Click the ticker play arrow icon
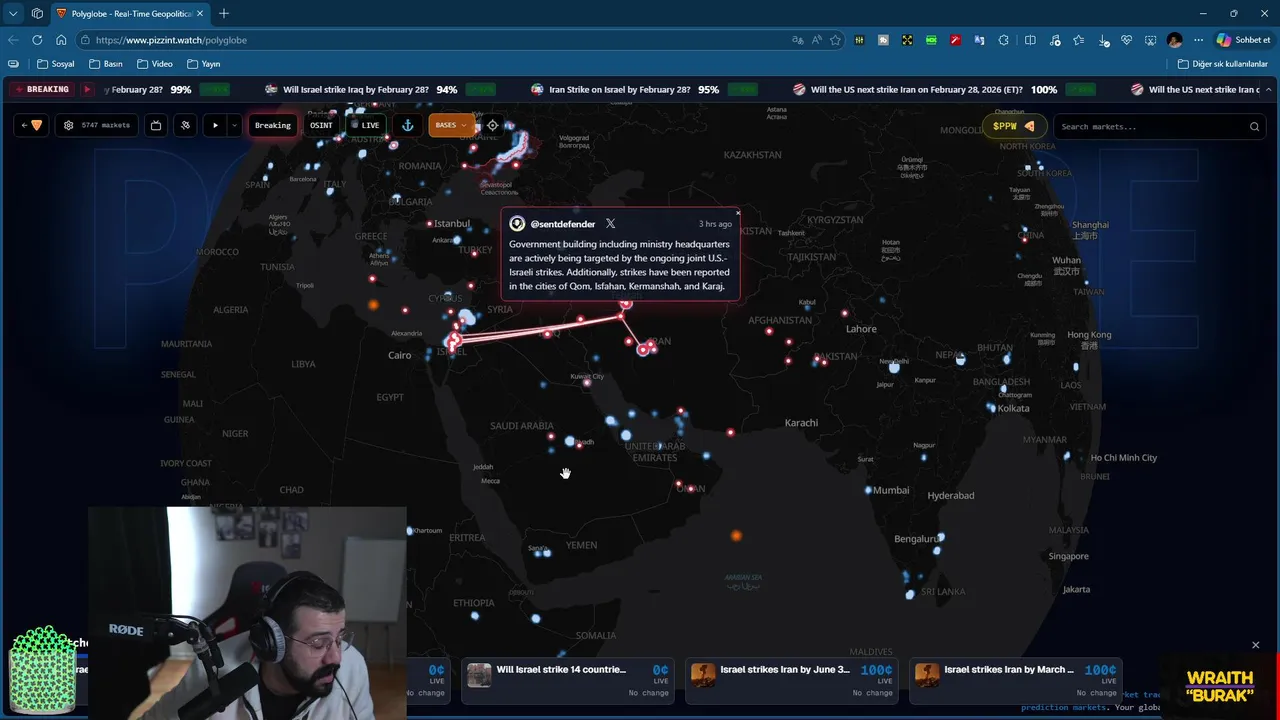 tap(87, 89)
